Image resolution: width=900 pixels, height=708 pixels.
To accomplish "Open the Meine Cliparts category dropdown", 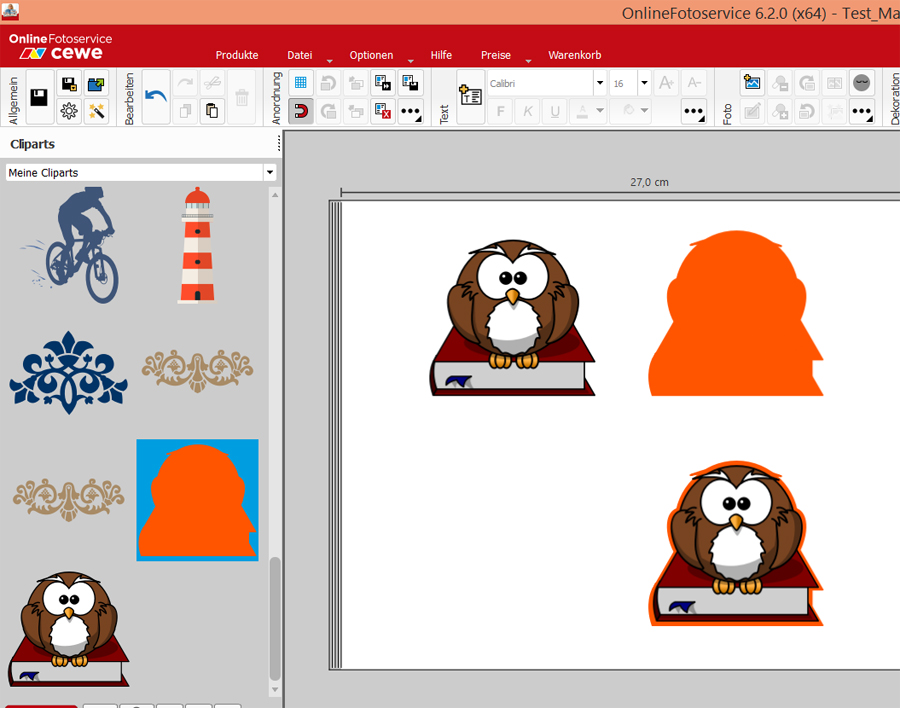I will click(x=269, y=173).
